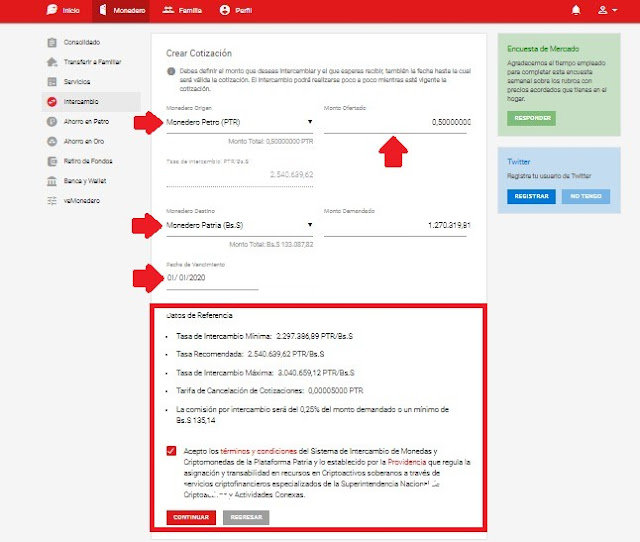640x542 pixels.
Task: Click the Familia people icon
Action: coord(168,10)
